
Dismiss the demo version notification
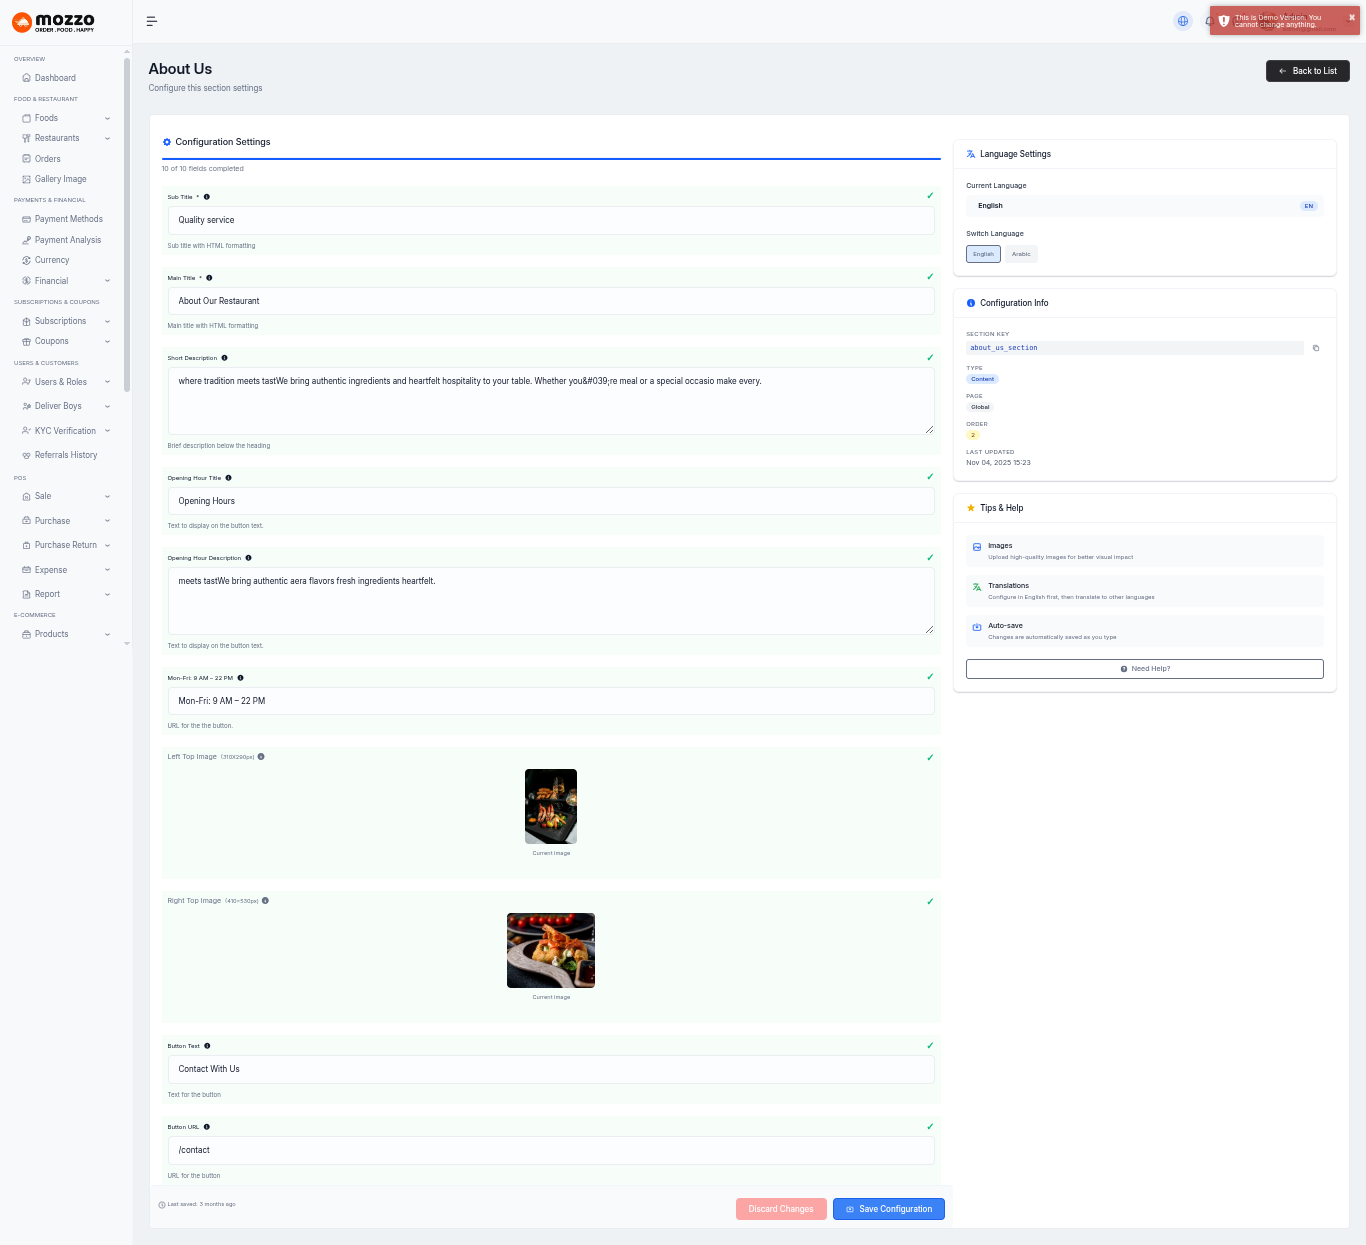(1352, 17)
